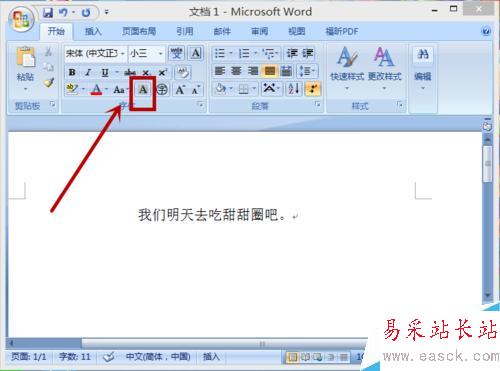Activate the Format Painter brush
This screenshot has height=371, width=500.
49,82
